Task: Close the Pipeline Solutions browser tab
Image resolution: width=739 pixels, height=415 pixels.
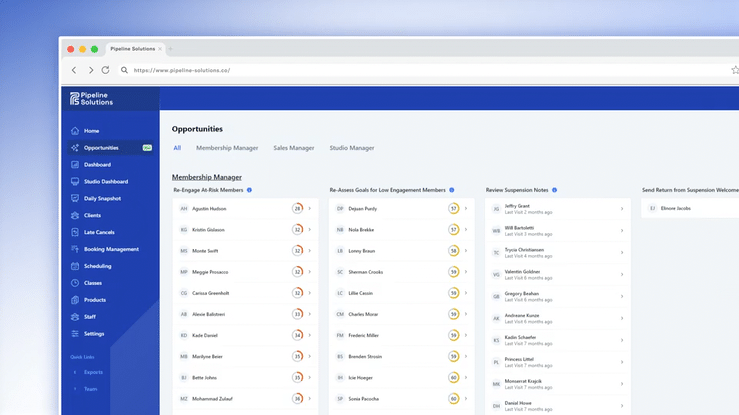Action: pyautogui.click(x=160, y=49)
